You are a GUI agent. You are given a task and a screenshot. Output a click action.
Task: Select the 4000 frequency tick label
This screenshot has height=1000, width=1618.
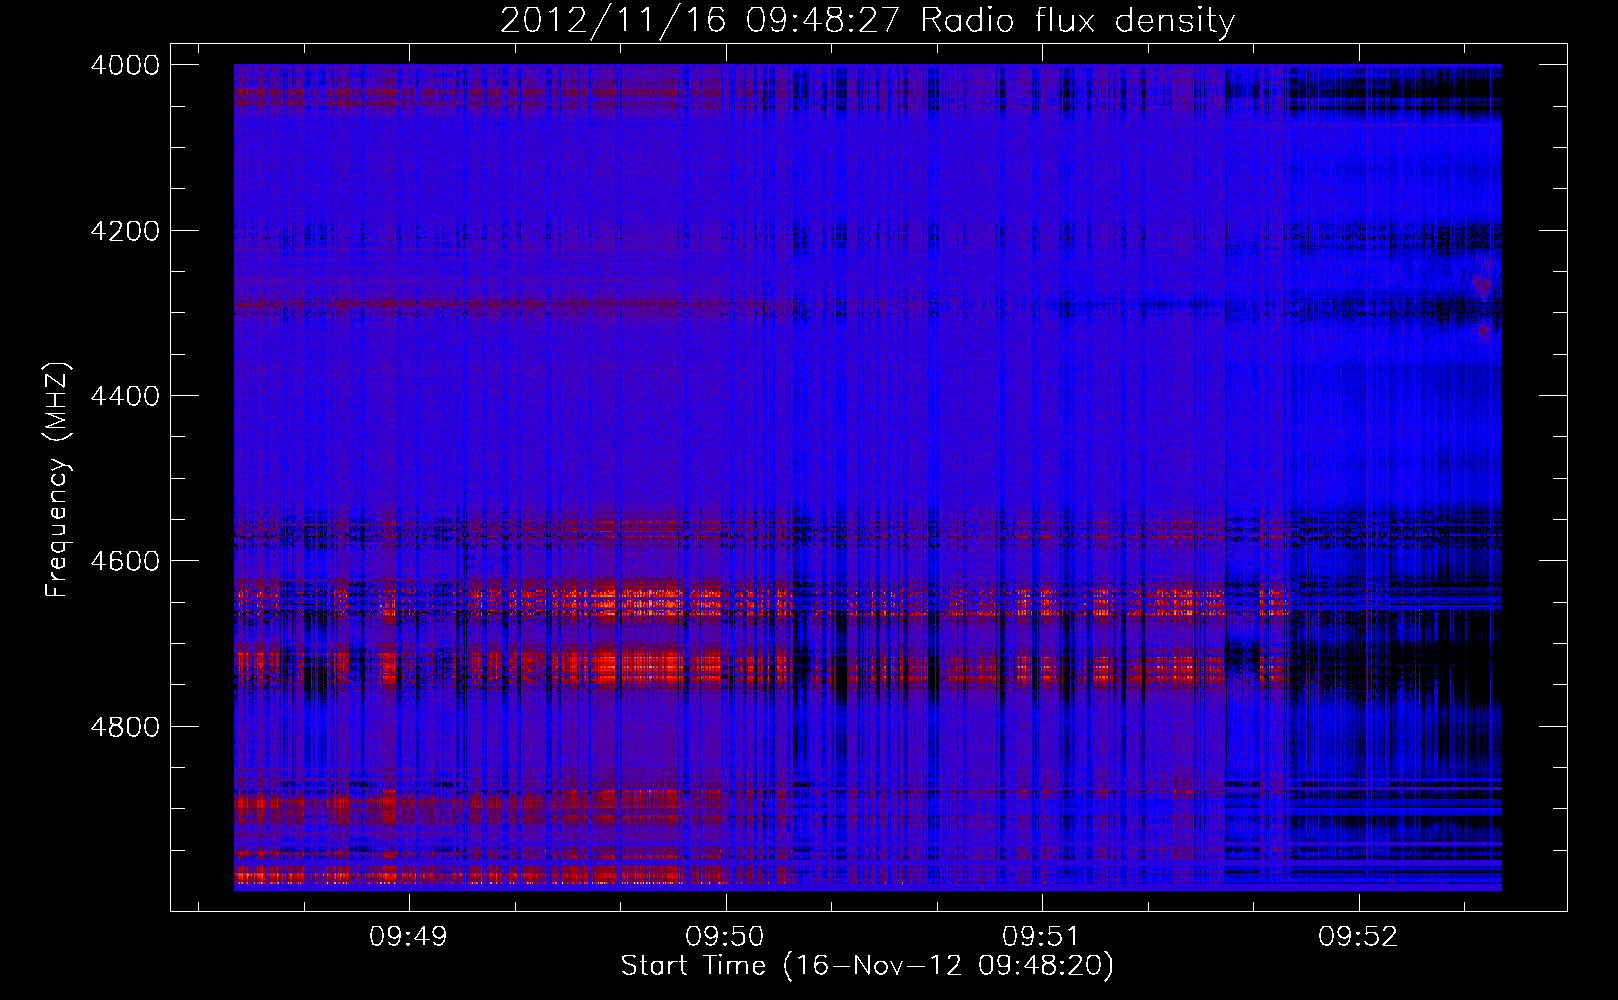(125, 65)
